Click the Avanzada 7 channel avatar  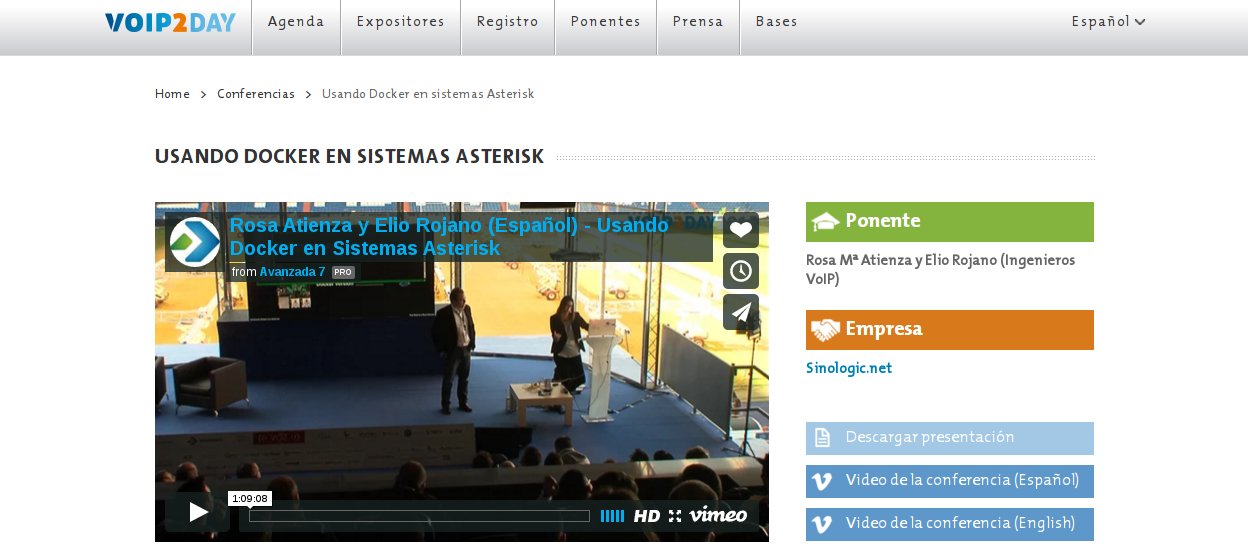coord(195,242)
